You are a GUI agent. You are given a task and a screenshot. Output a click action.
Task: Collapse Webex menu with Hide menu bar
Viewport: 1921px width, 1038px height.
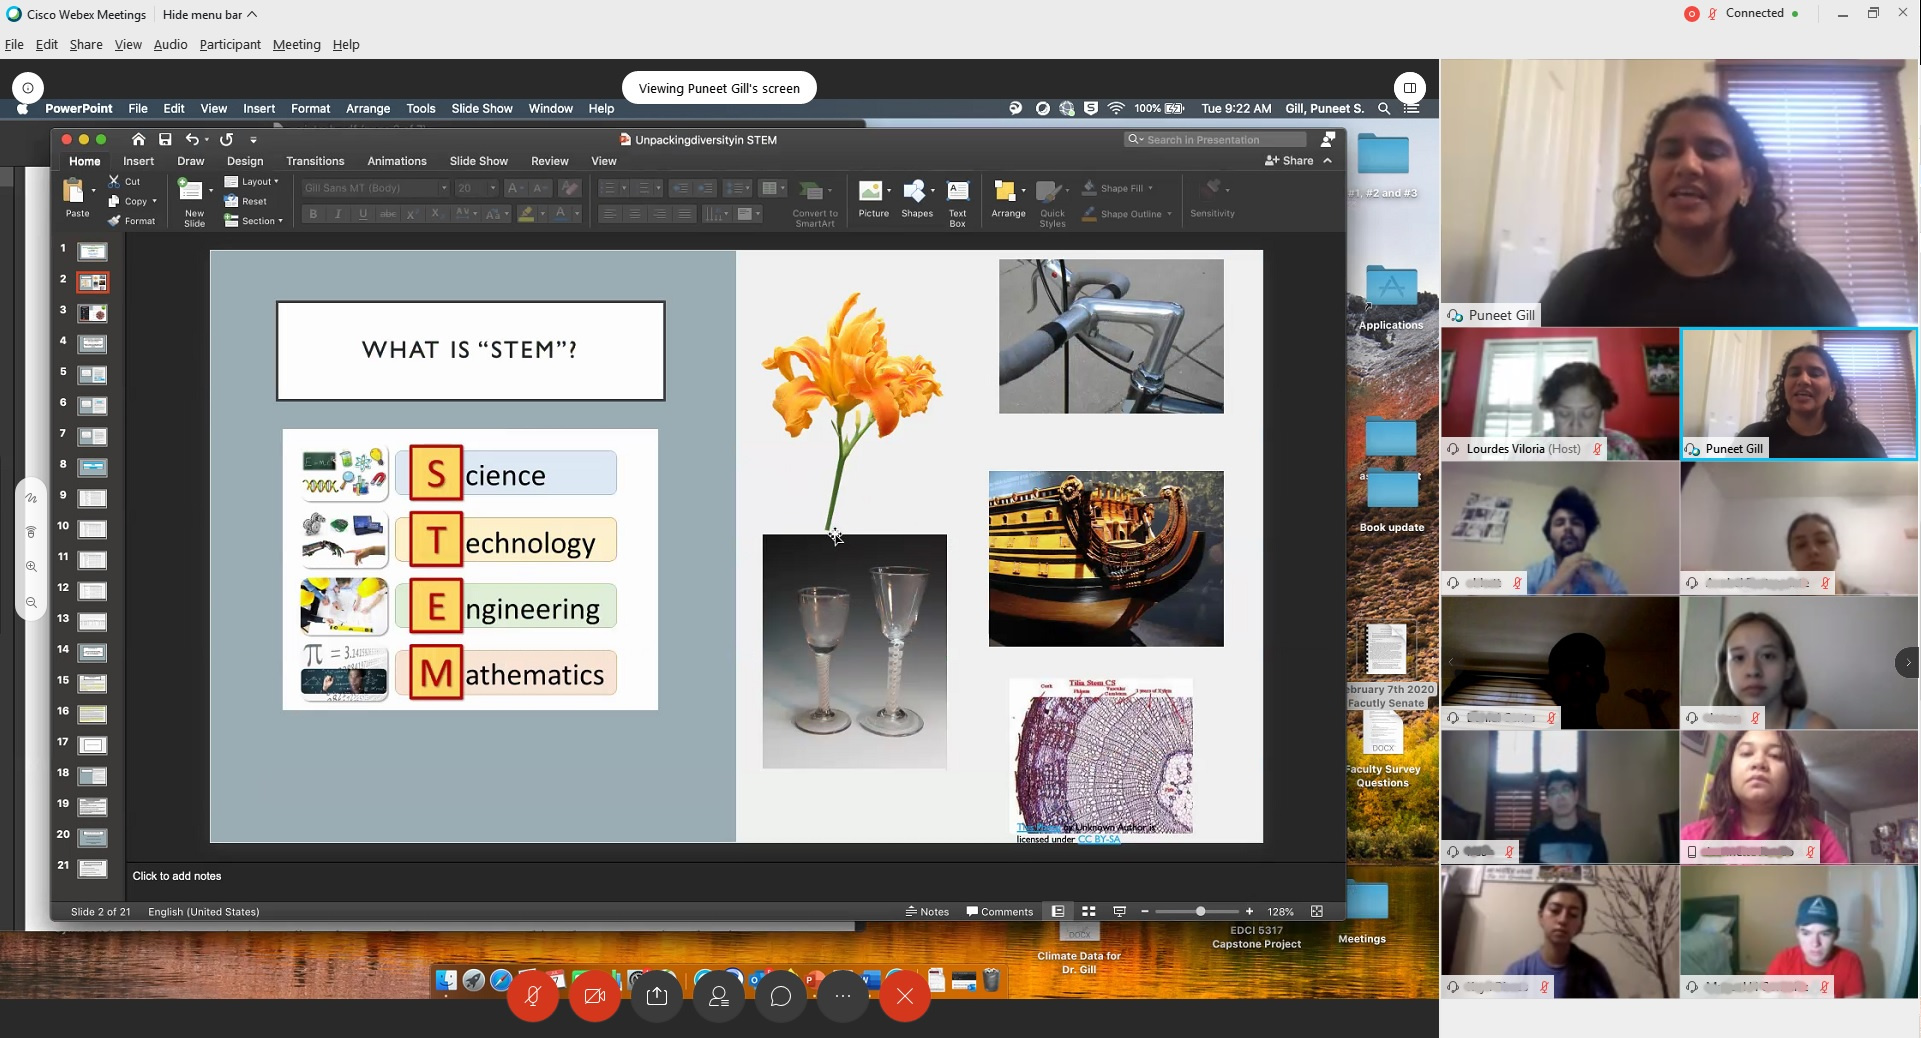(x=210, y=14)
